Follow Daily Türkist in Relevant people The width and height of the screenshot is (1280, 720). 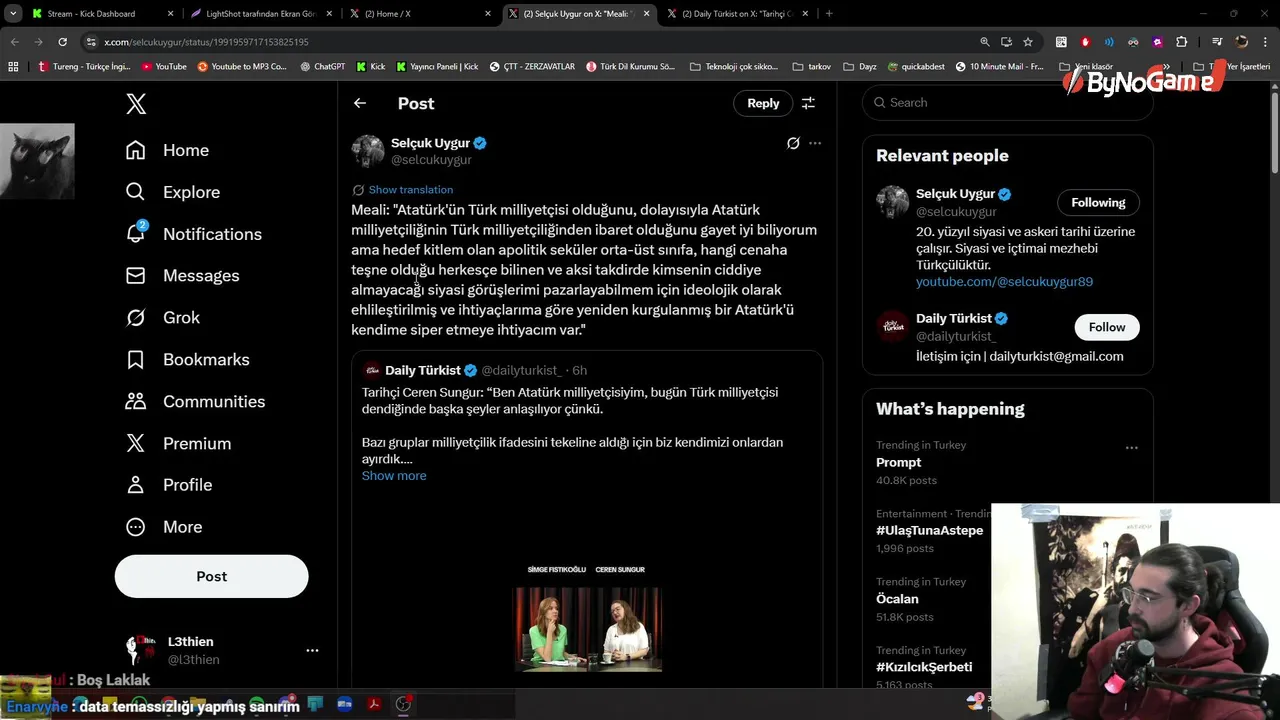point(1107,327)
